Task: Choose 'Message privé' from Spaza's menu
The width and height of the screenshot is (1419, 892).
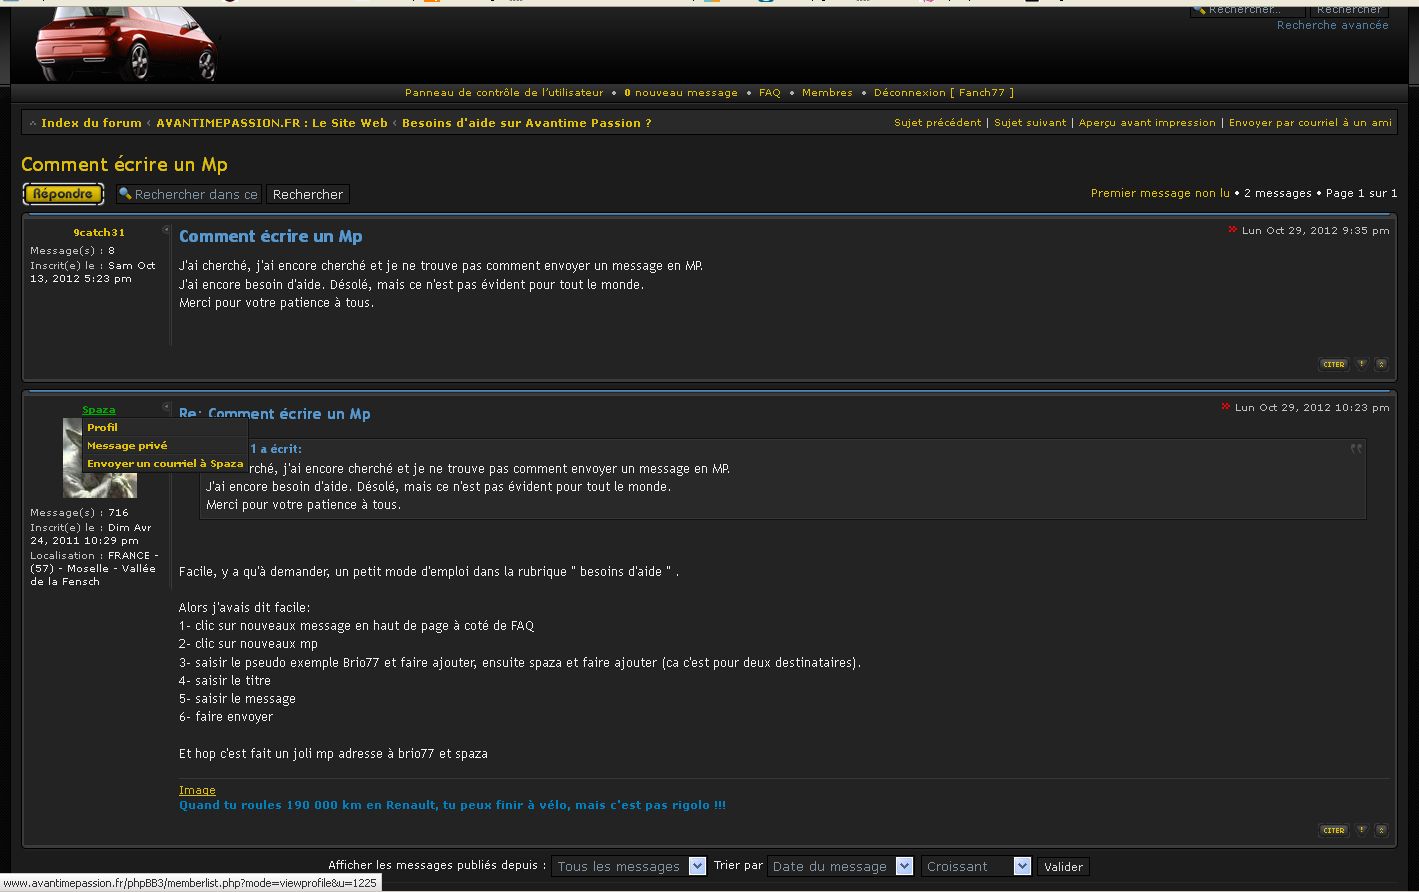Action: click(x=127, y=446)
